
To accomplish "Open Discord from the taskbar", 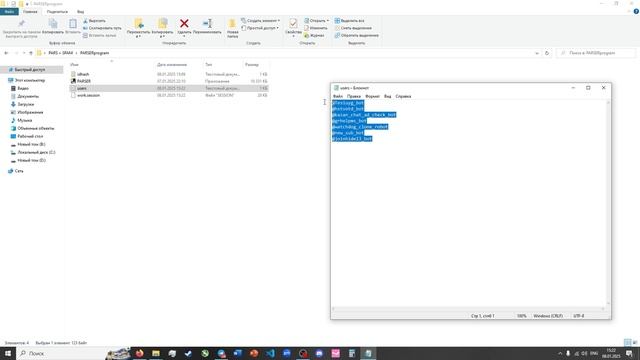I will coord(319,353).
